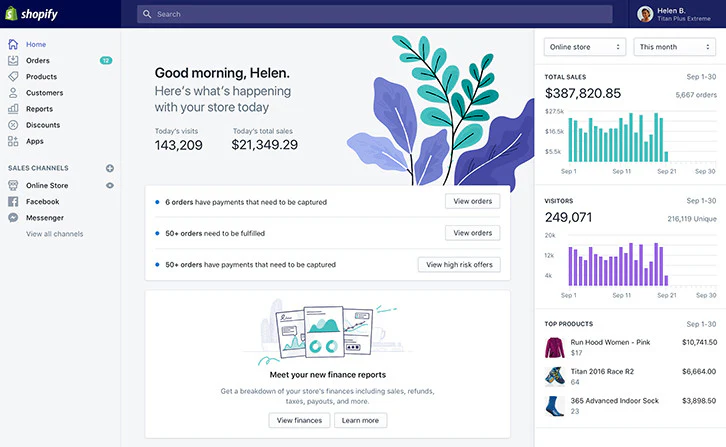The height and width of the screenshot is (447, 726).
Task: Click the View all channels link
Action: [54, 234]
